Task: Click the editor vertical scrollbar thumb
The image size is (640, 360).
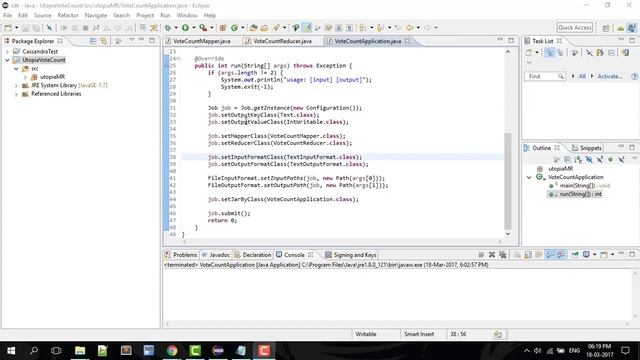Action: pyautogui.click(x=508, y=181)
